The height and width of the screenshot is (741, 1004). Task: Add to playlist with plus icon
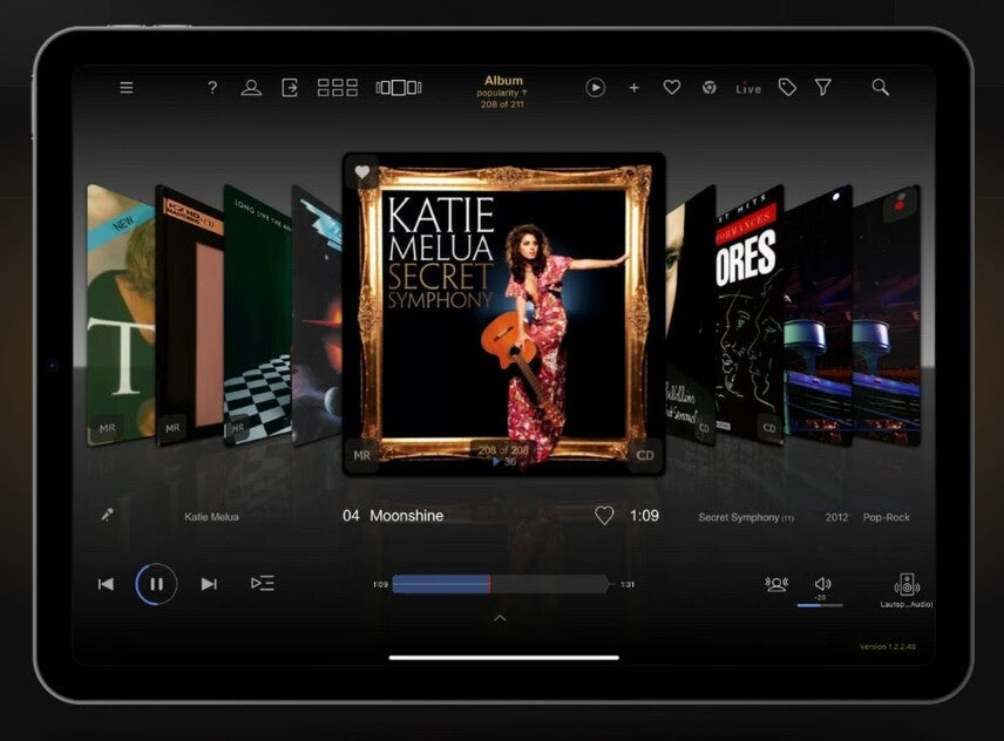pyautogui.click(x=634, y=88)
